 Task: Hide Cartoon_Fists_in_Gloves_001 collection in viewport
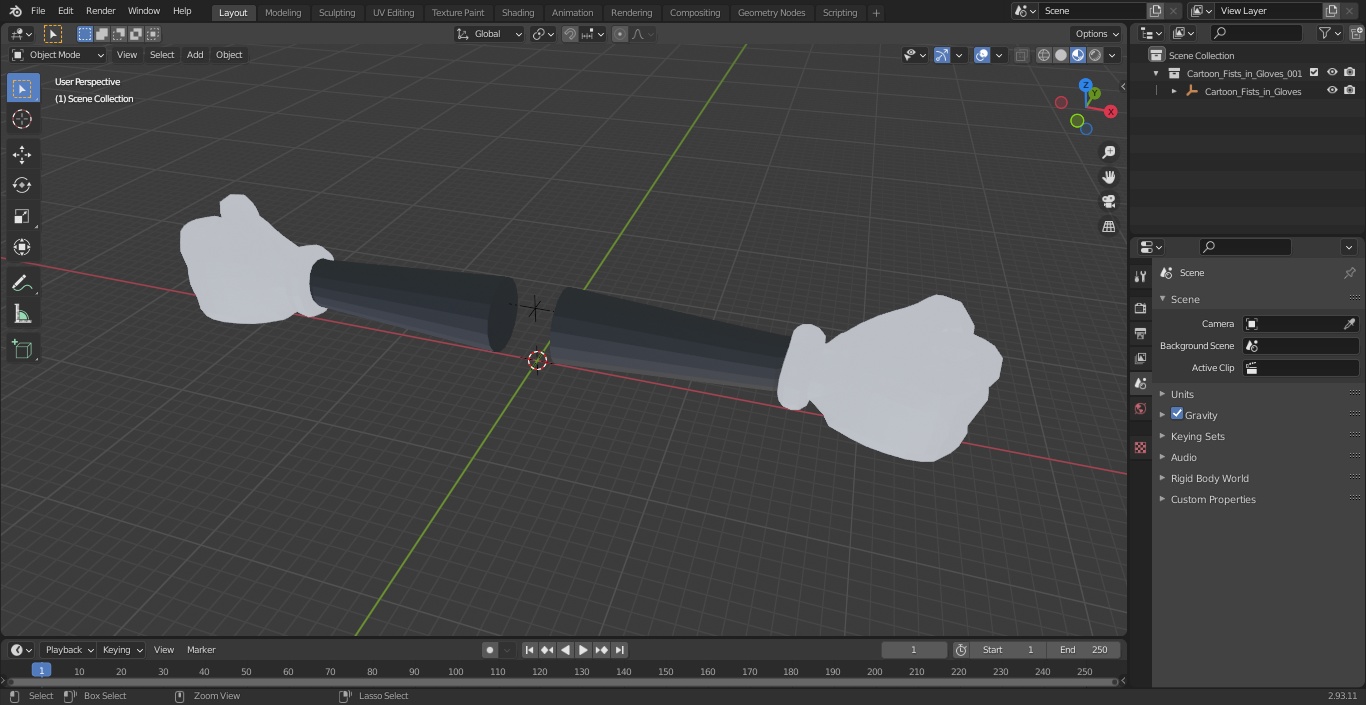(1332, 73)
